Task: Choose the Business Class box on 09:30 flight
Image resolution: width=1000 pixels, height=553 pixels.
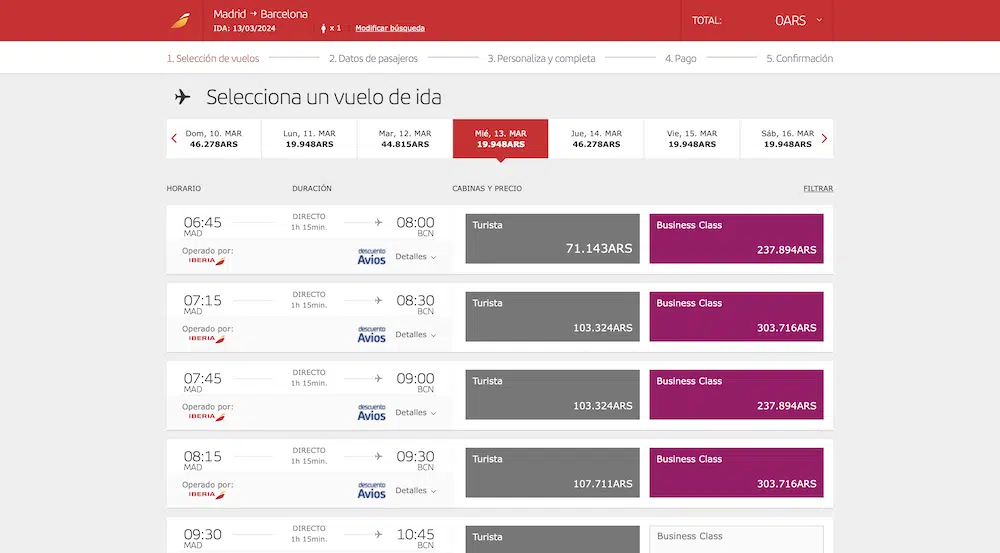Action: (x=737, y=539)
